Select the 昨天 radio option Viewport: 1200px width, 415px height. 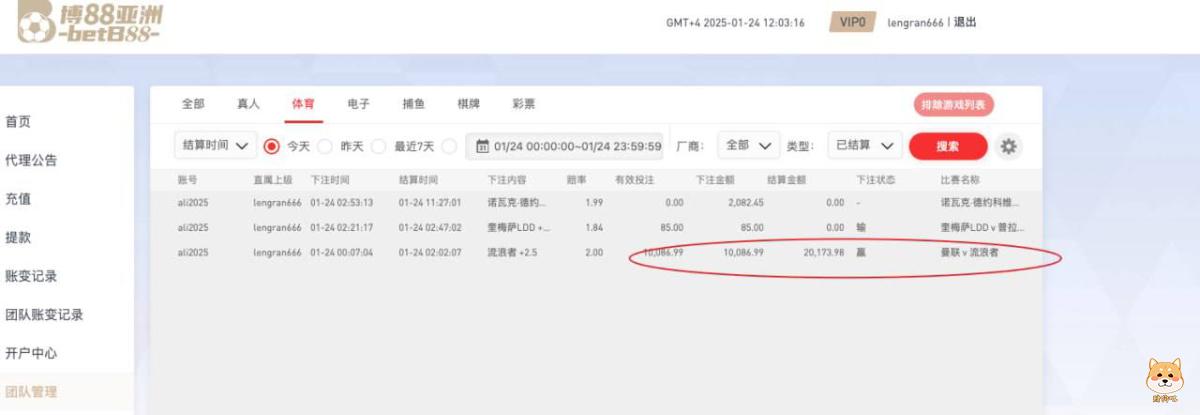point(325,146)
